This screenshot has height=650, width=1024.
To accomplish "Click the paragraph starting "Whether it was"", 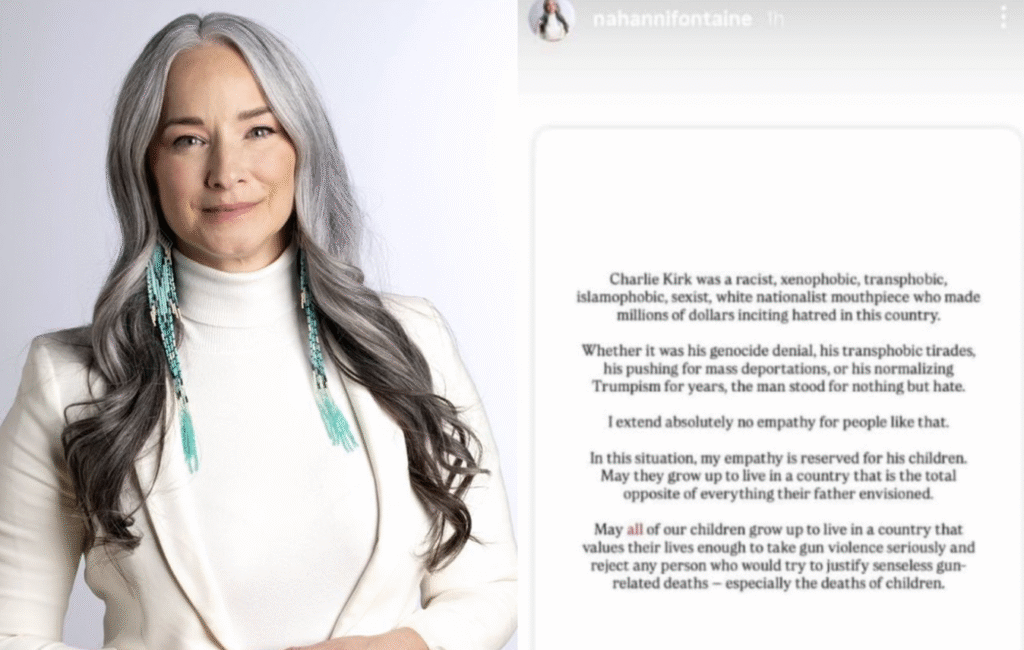I will (778, 368).
